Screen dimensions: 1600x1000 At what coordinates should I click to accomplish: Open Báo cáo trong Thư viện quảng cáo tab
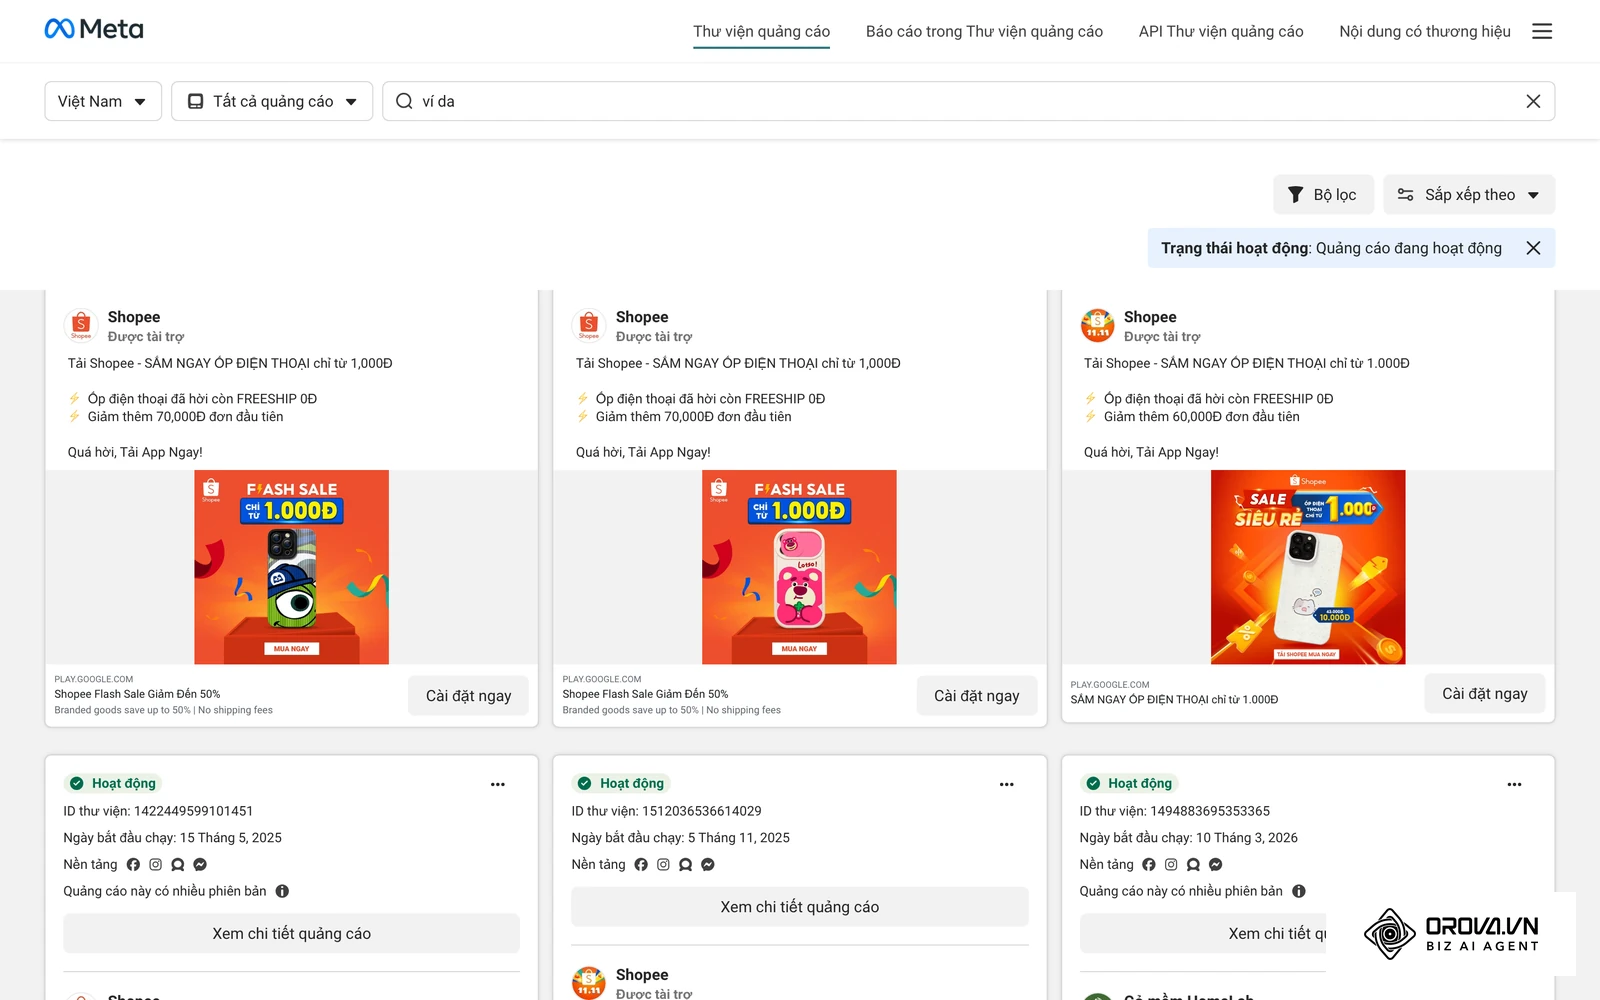pyautogui.click(x=984, y=32)
